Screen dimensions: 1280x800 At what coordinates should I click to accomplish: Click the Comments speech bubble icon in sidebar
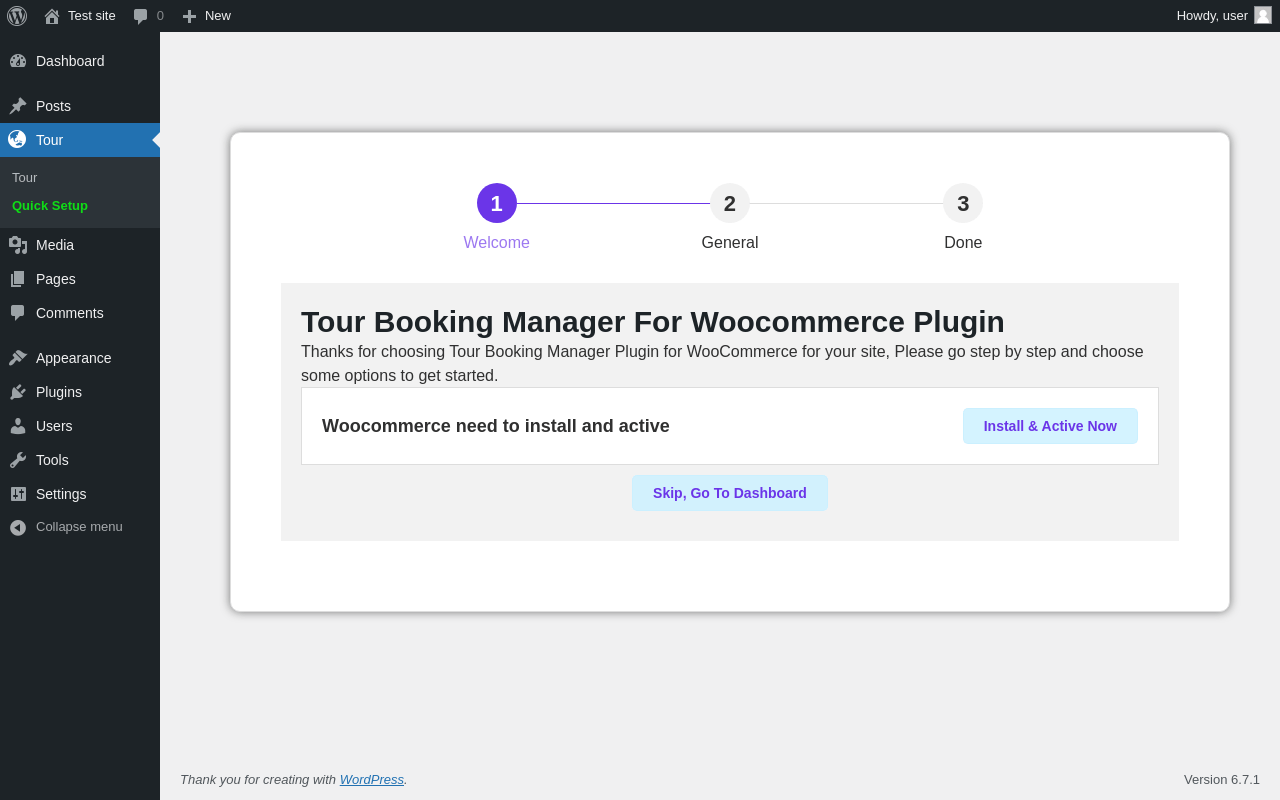click(18, 313)
